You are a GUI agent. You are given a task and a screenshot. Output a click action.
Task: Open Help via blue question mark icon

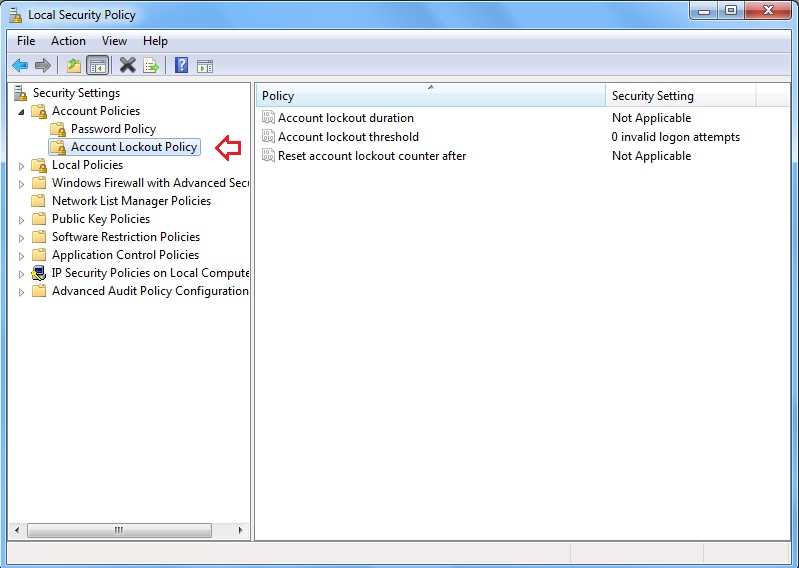click(181, 66)
